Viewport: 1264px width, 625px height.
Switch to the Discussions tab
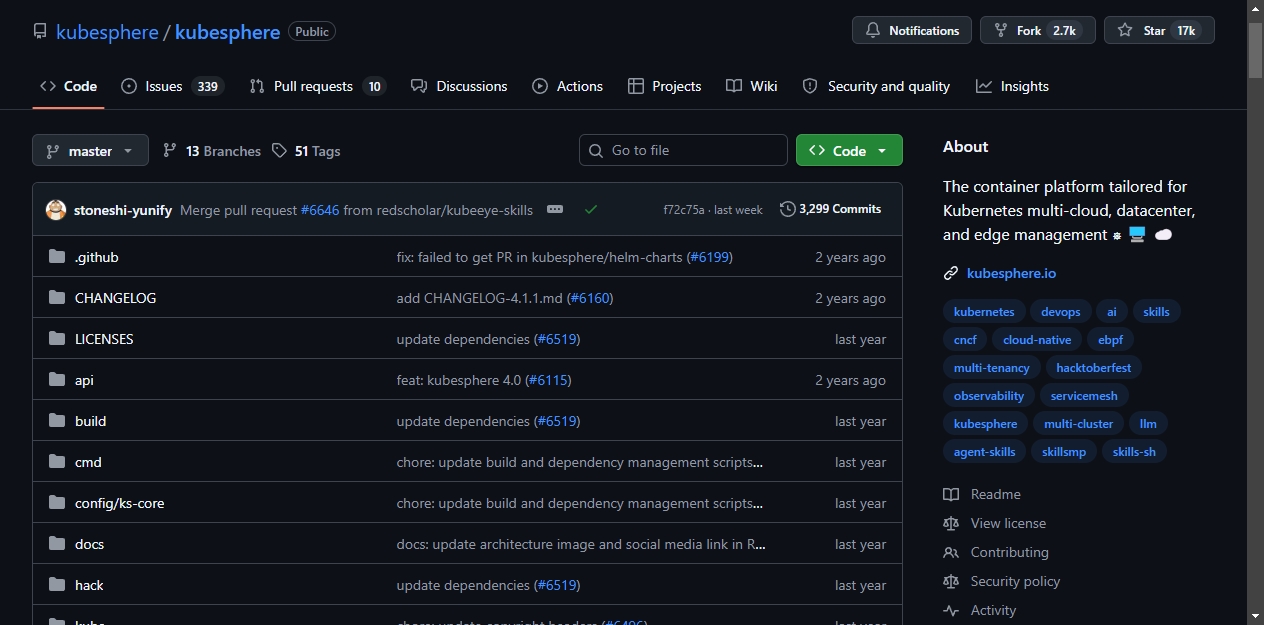pos(459,86)
